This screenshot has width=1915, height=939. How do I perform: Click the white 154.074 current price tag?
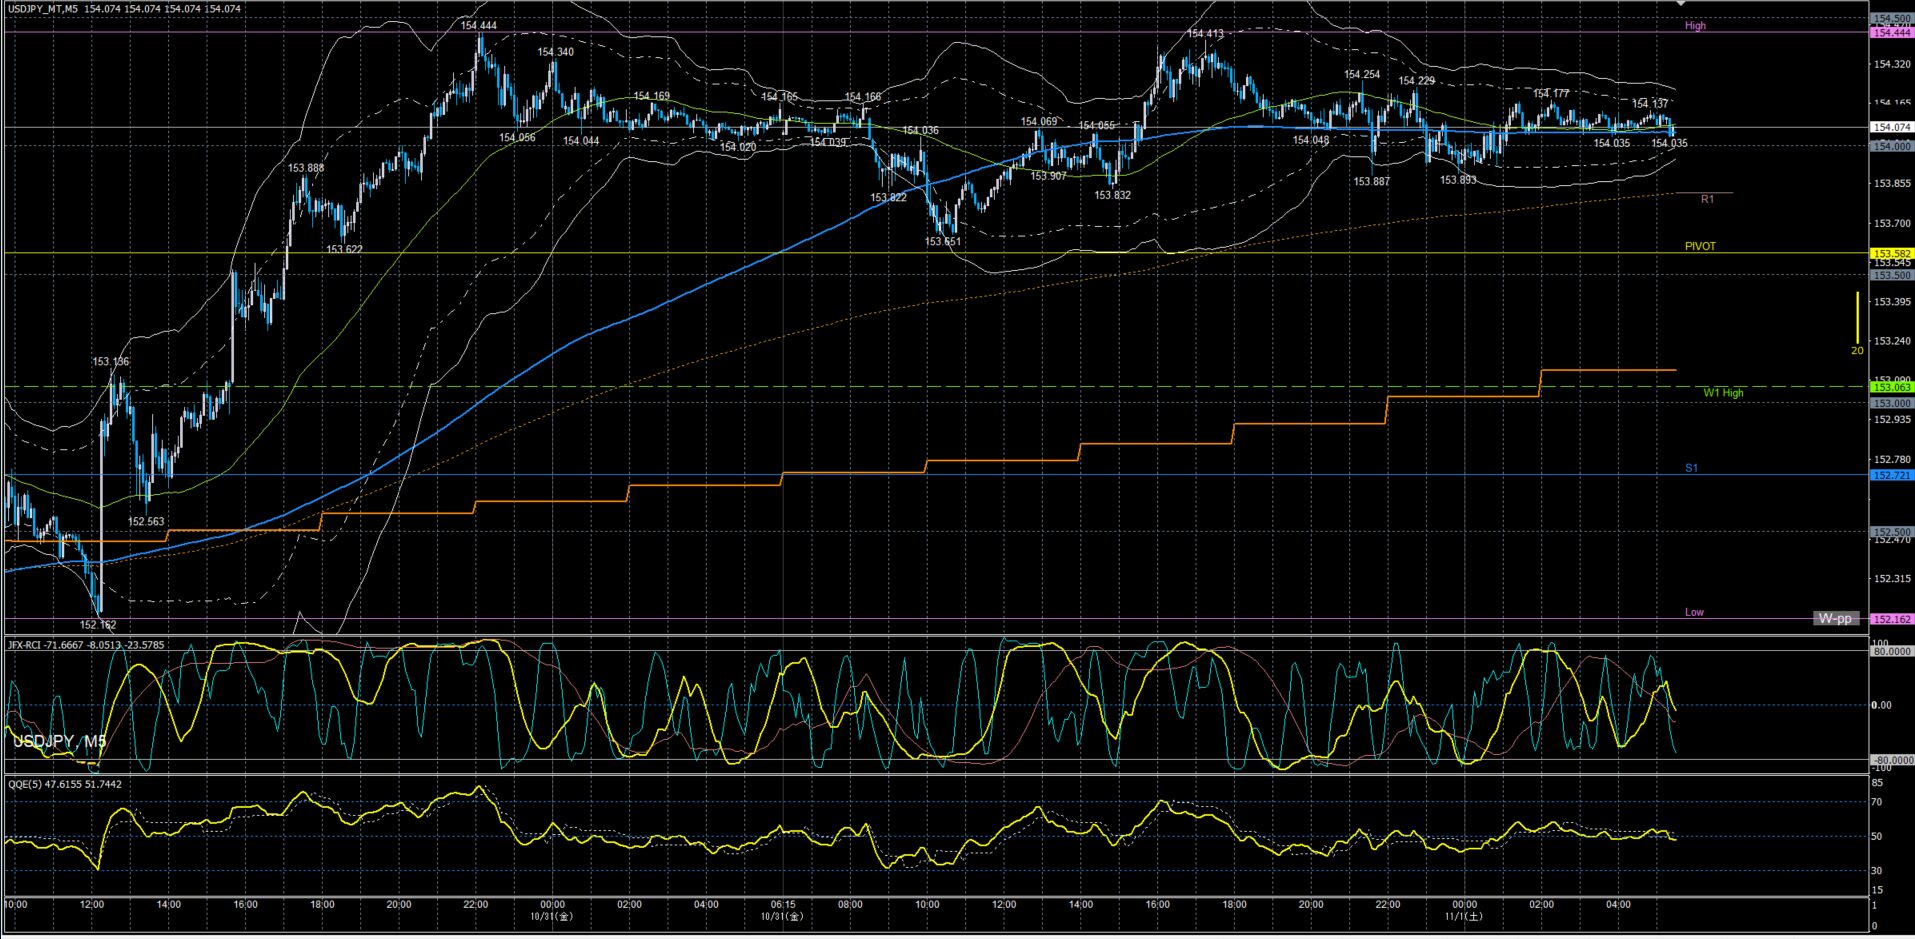click(x=1891, y=127)
